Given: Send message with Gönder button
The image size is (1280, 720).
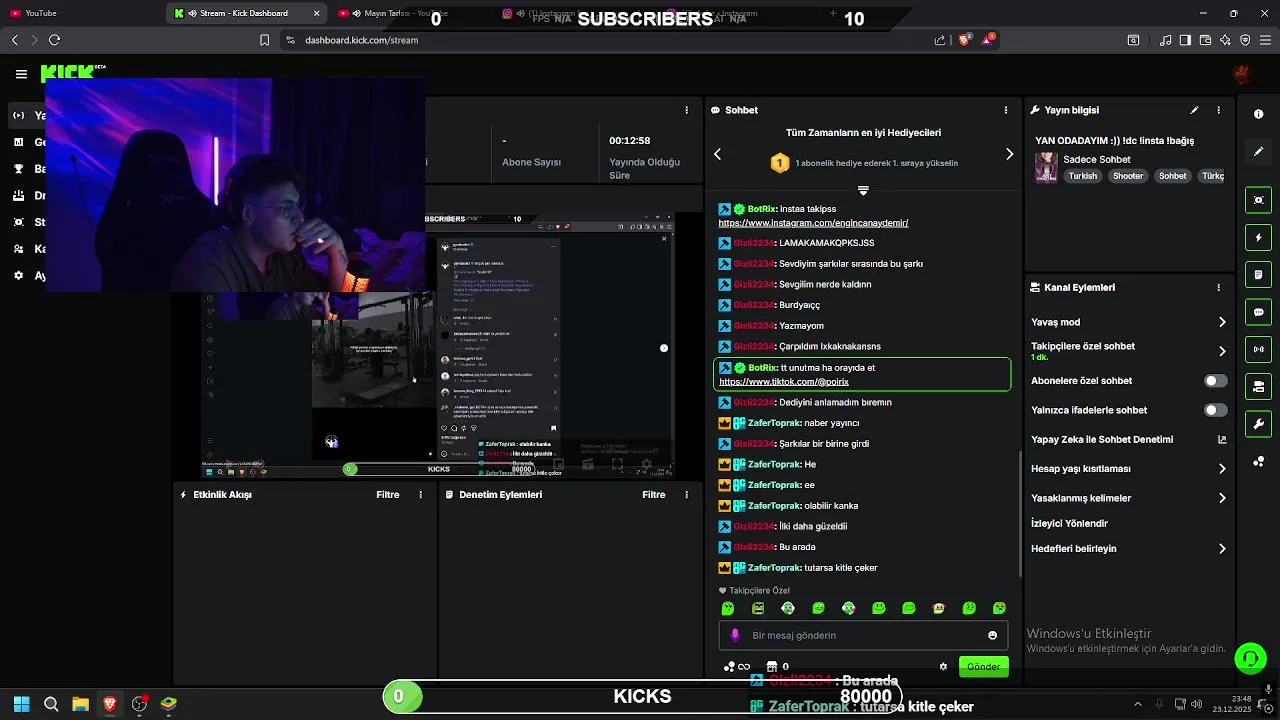Looking at the screenshot, I should [x=983, y=666].
